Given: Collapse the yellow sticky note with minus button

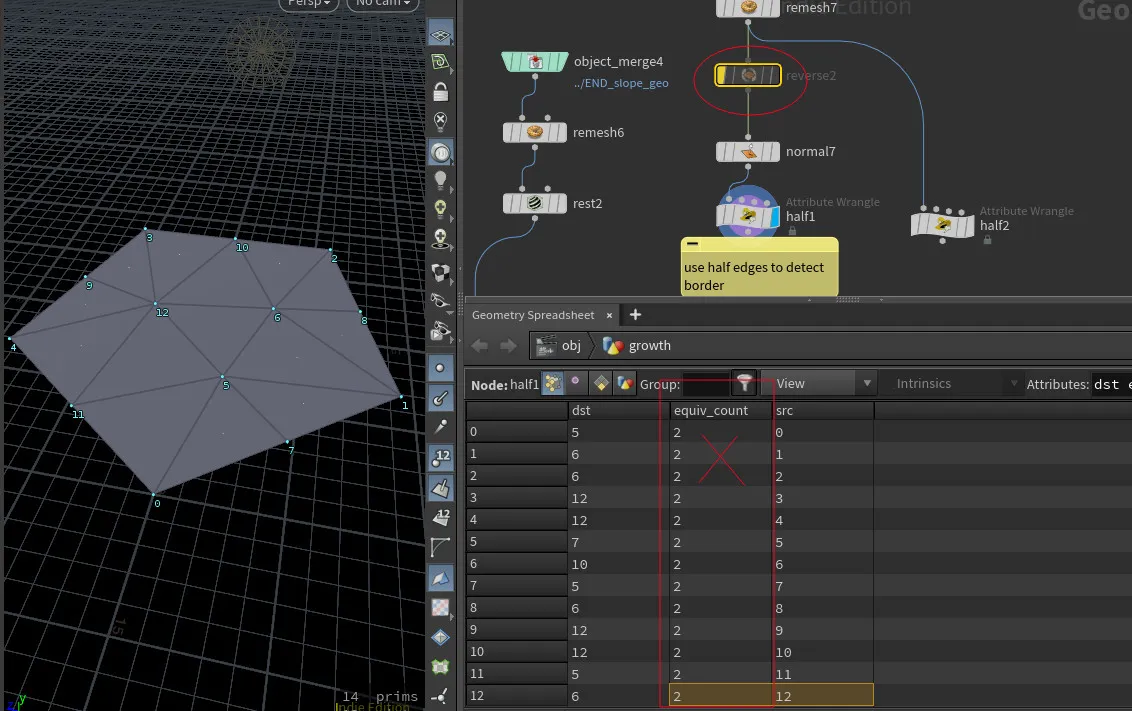Looking at the screenshot, I should 692,244.
